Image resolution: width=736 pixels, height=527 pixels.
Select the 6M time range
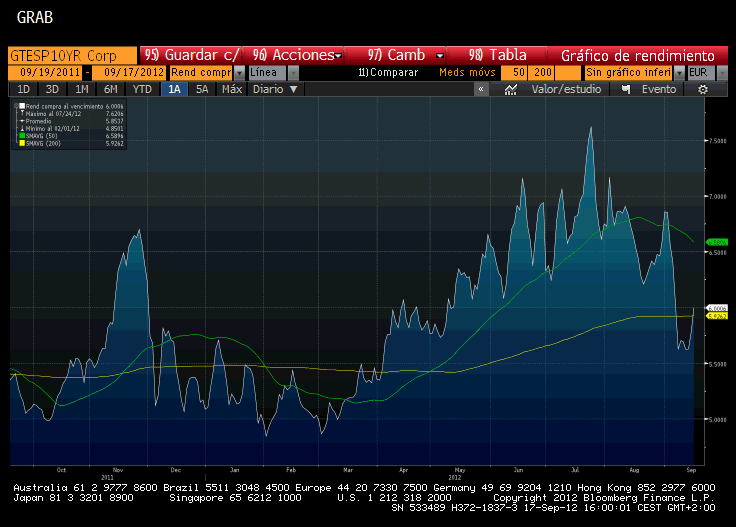[x=110, y=89]
